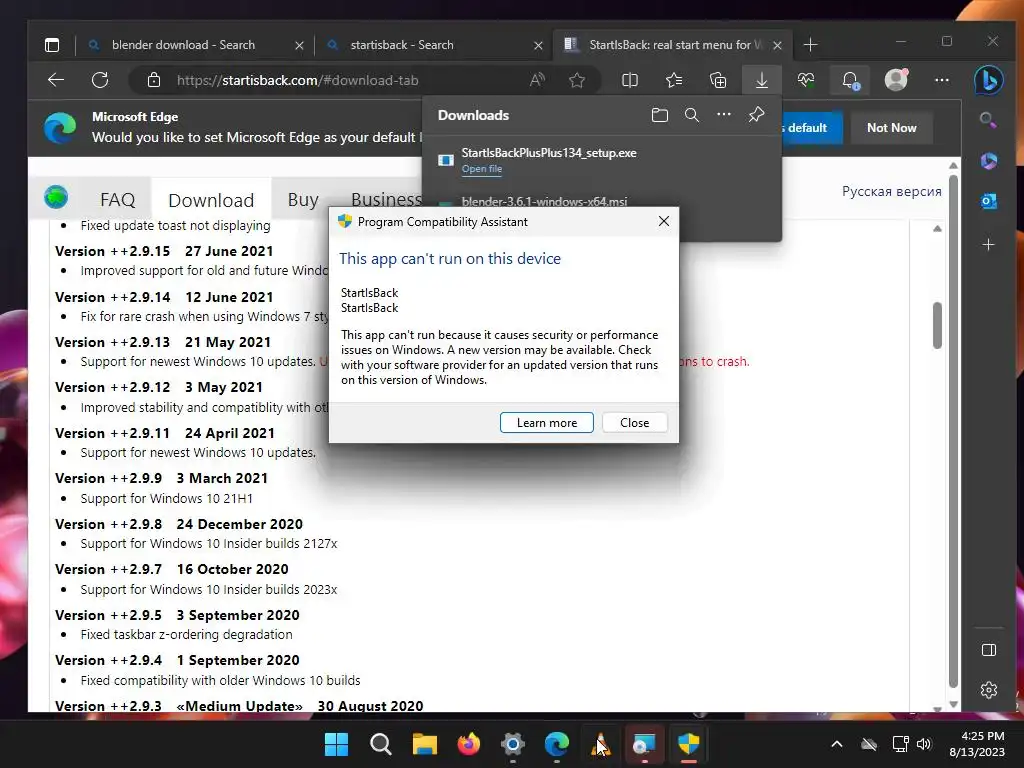Image resolution: width=1024 pixels, height=768 pixels.
Task: Open Edge Settings and more menu
Action: coord(942,80)
